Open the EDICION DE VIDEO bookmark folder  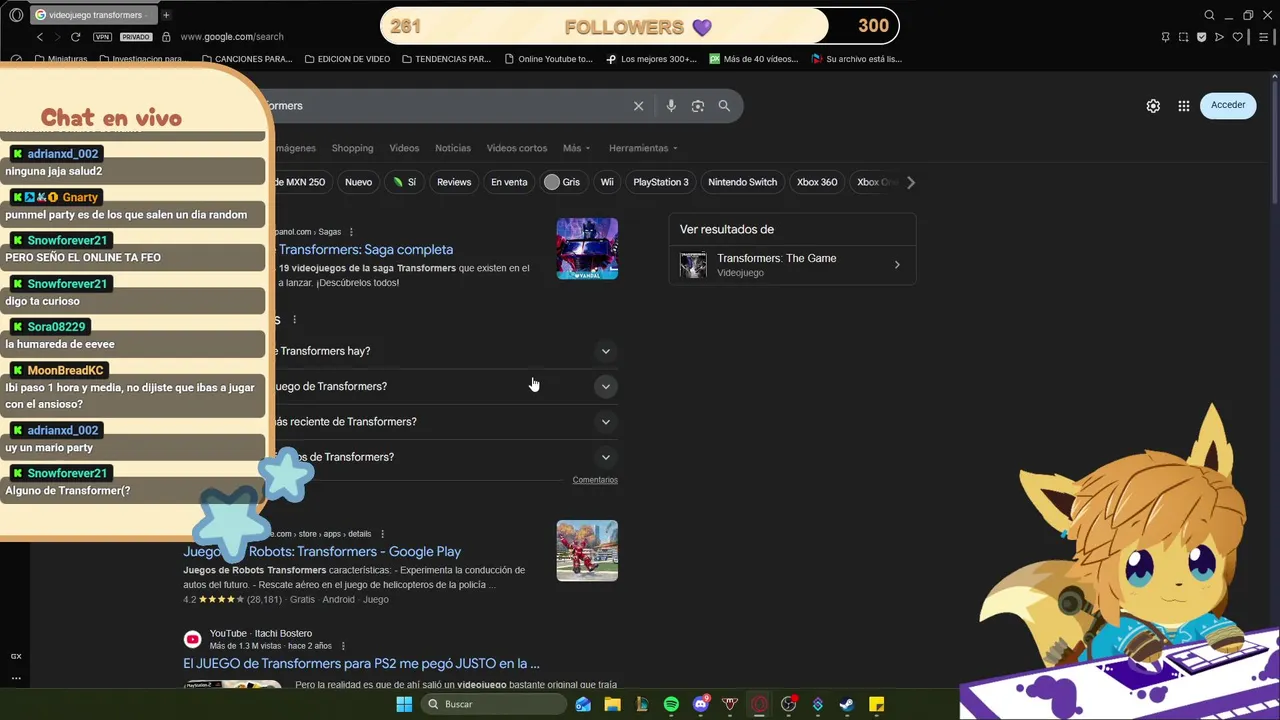point(347,59)
